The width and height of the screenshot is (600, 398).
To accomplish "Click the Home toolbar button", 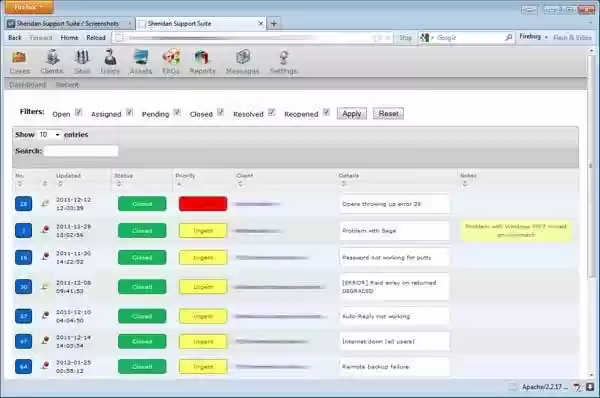I will [69, 38].
